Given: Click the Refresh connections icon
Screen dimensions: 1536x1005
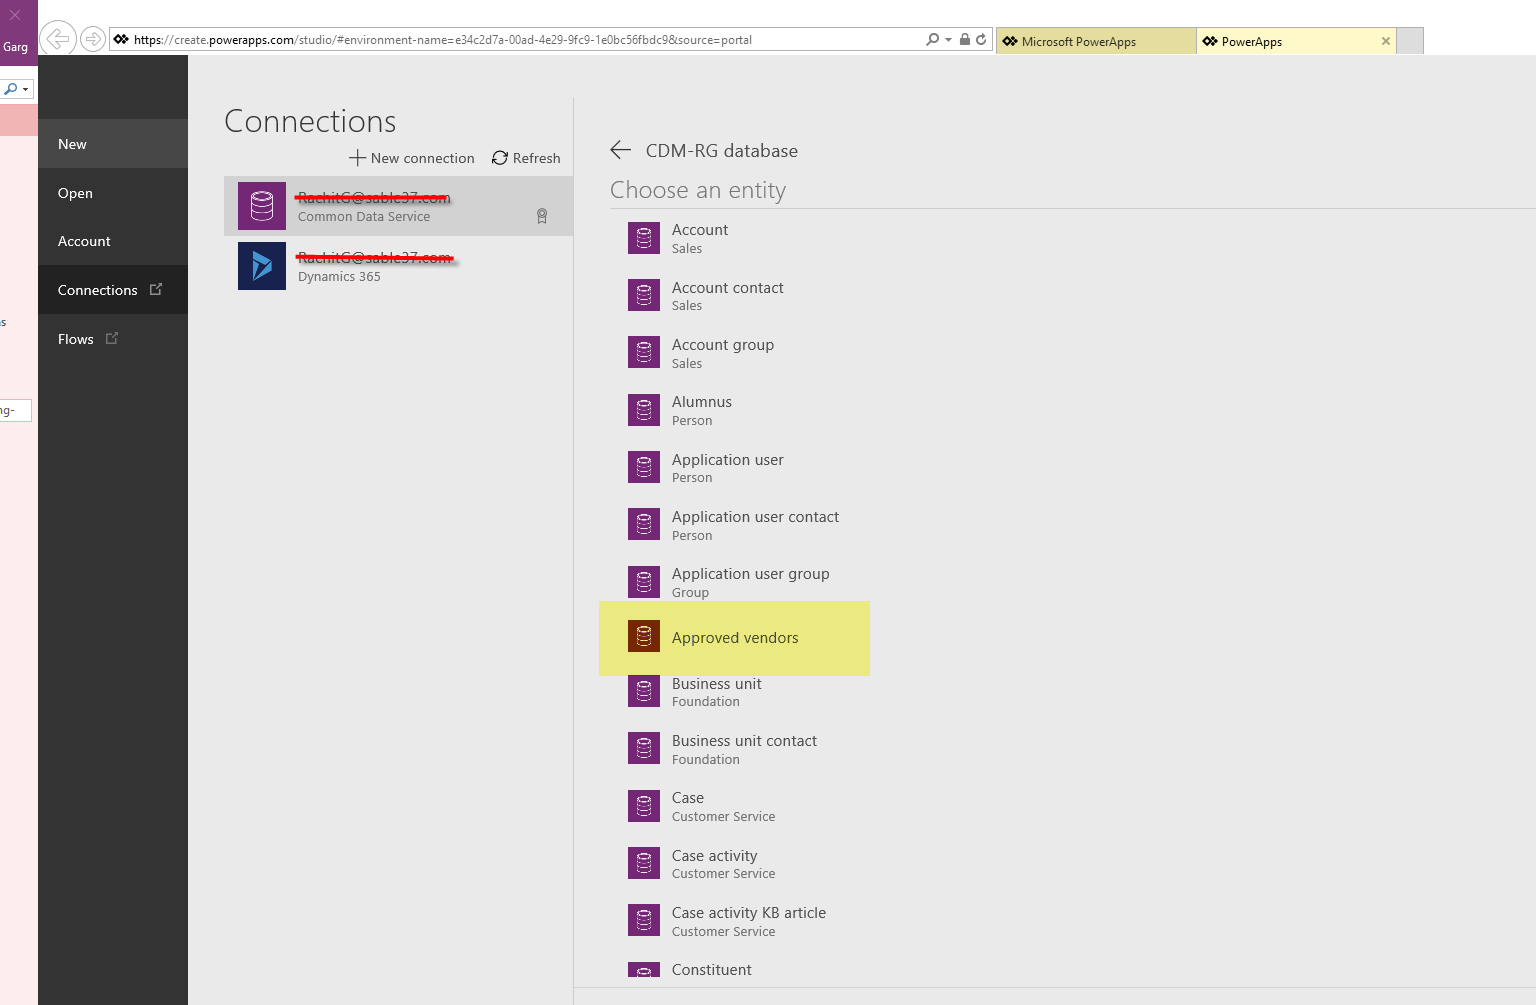Looking at the screenshot, I should click(x=500, y=158).
